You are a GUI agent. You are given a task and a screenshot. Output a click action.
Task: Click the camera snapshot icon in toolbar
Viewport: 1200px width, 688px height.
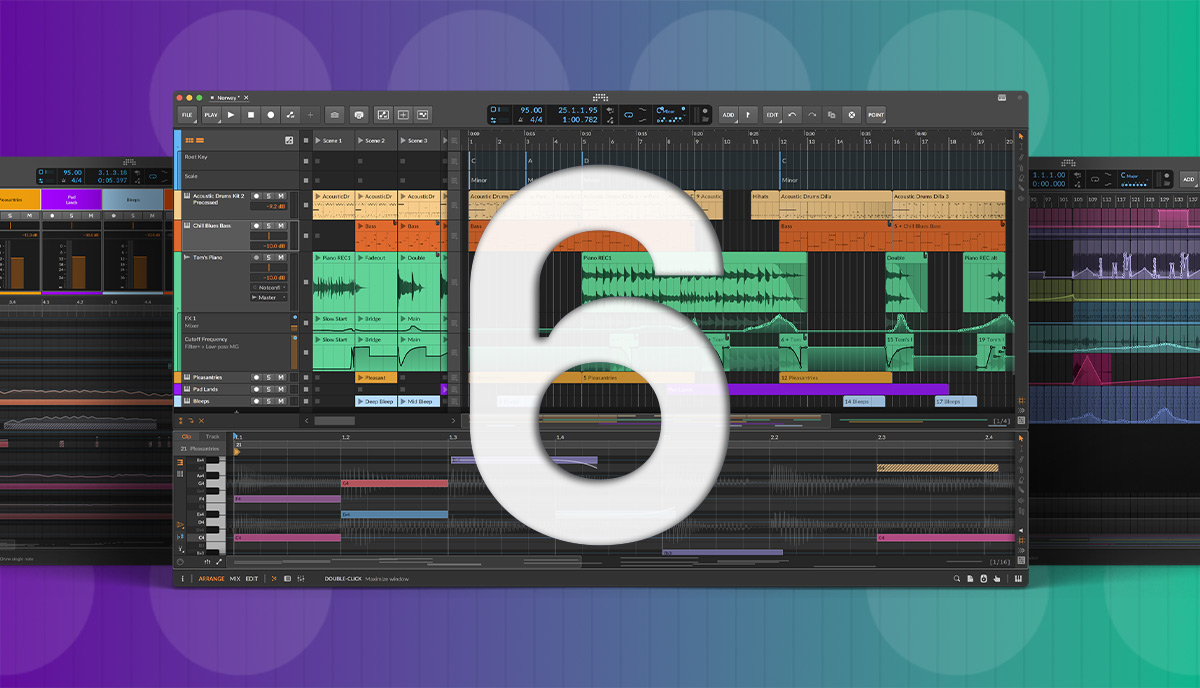(x=334, y=115)
